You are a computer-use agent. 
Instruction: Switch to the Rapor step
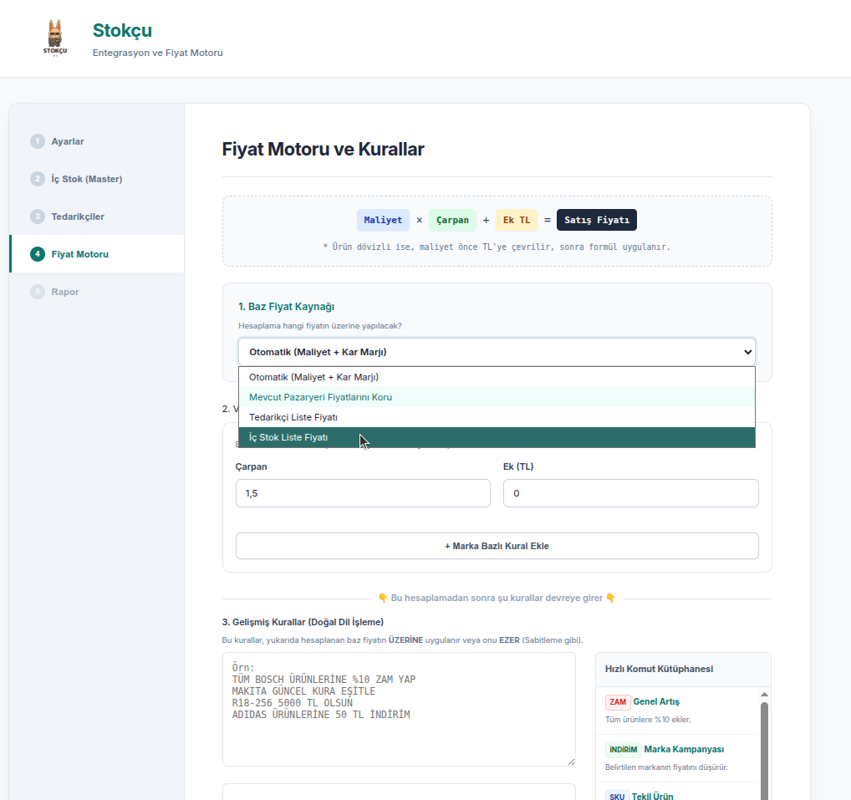[x=65, y=292]
